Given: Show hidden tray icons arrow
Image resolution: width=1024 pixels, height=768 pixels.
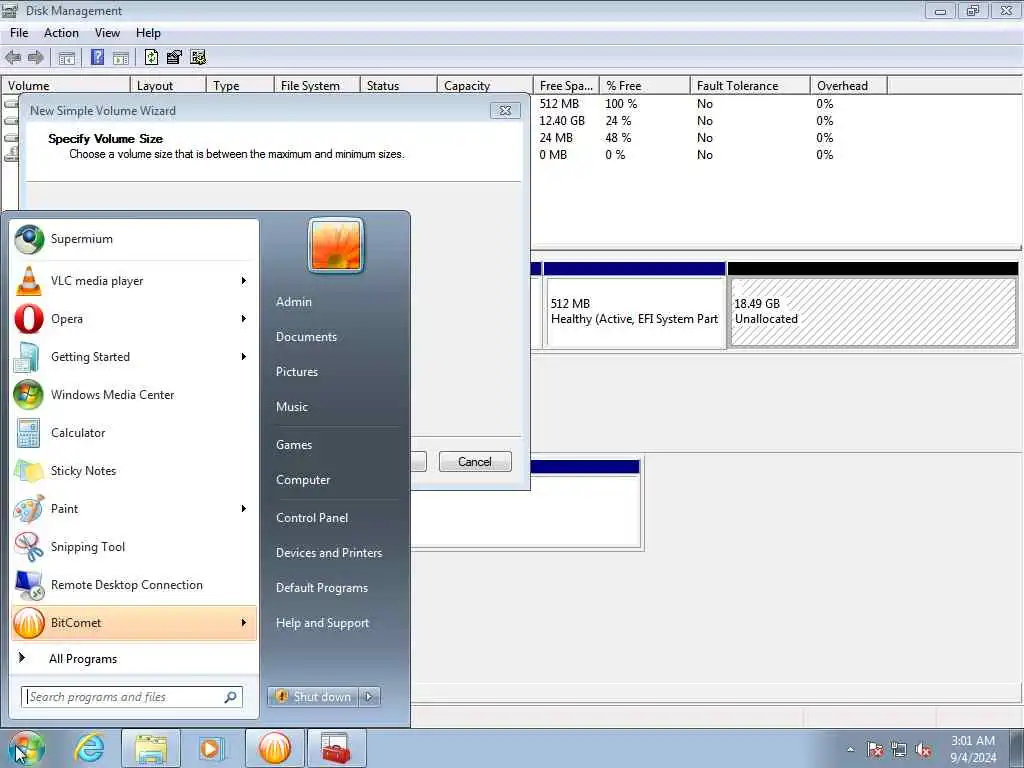Looking at the screenshot, I should point(850,750).
